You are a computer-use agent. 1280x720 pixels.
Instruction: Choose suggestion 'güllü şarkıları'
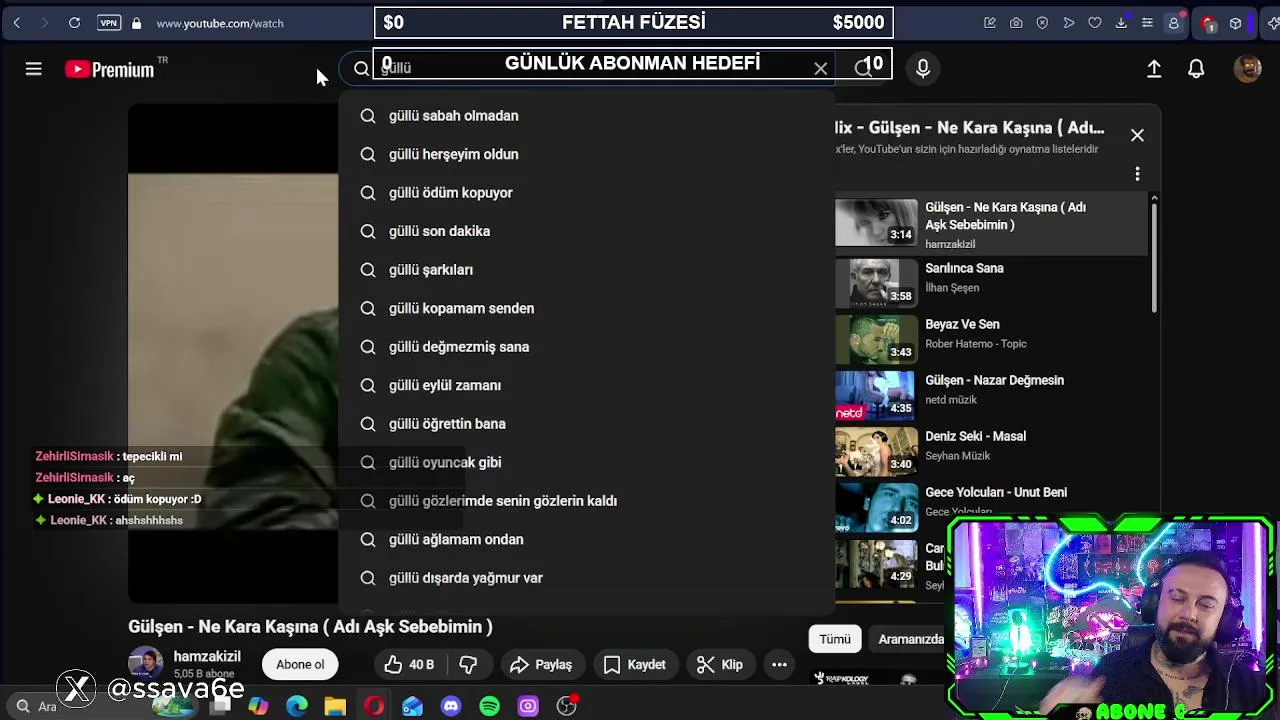click(x=586, y=270)
